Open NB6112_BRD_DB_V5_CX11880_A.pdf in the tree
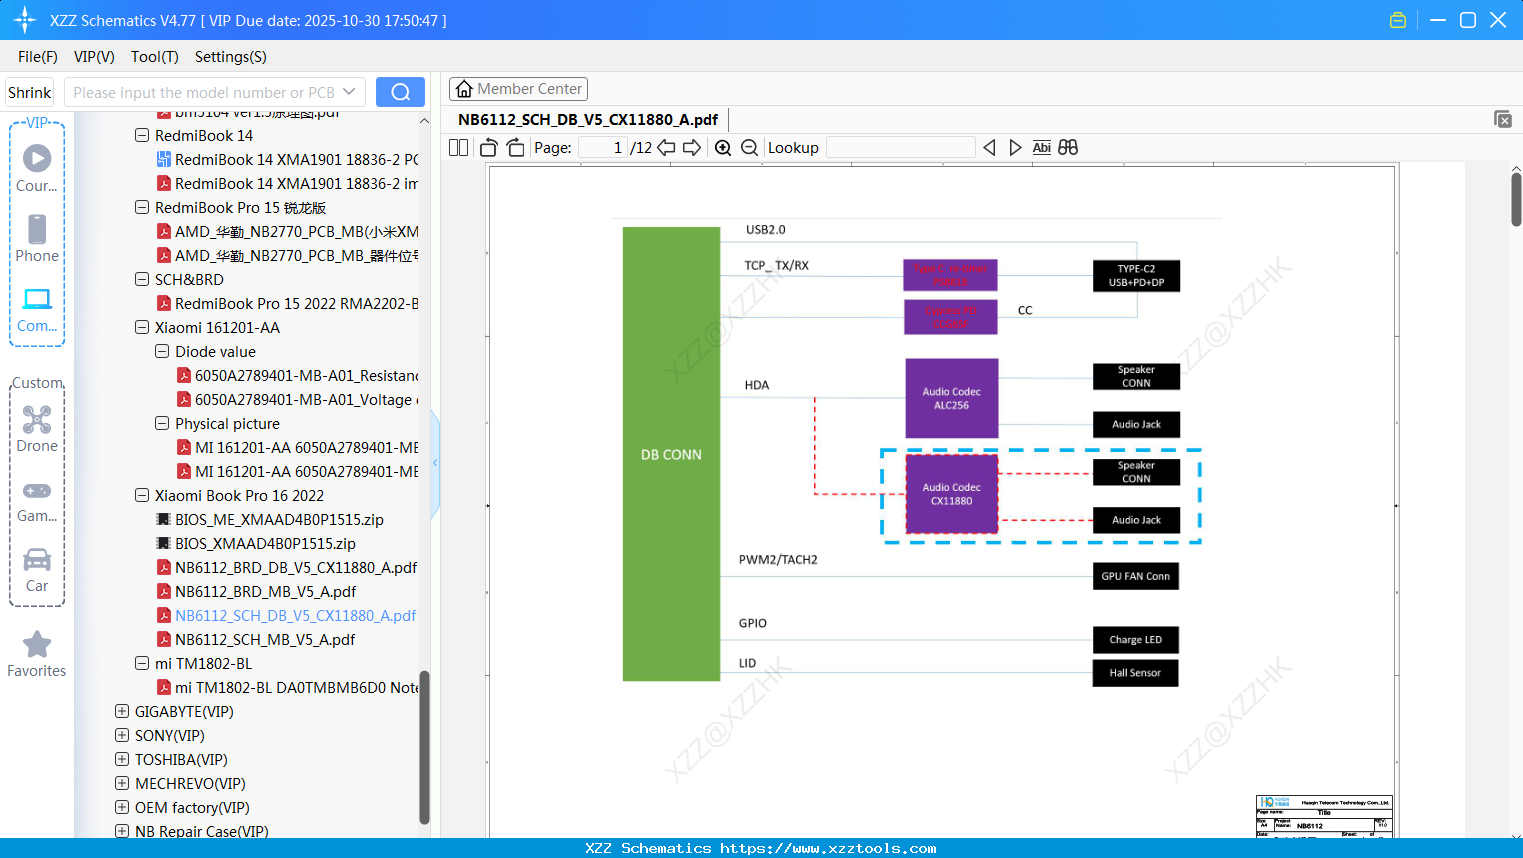1523x858 pixels. coord(287,568)
